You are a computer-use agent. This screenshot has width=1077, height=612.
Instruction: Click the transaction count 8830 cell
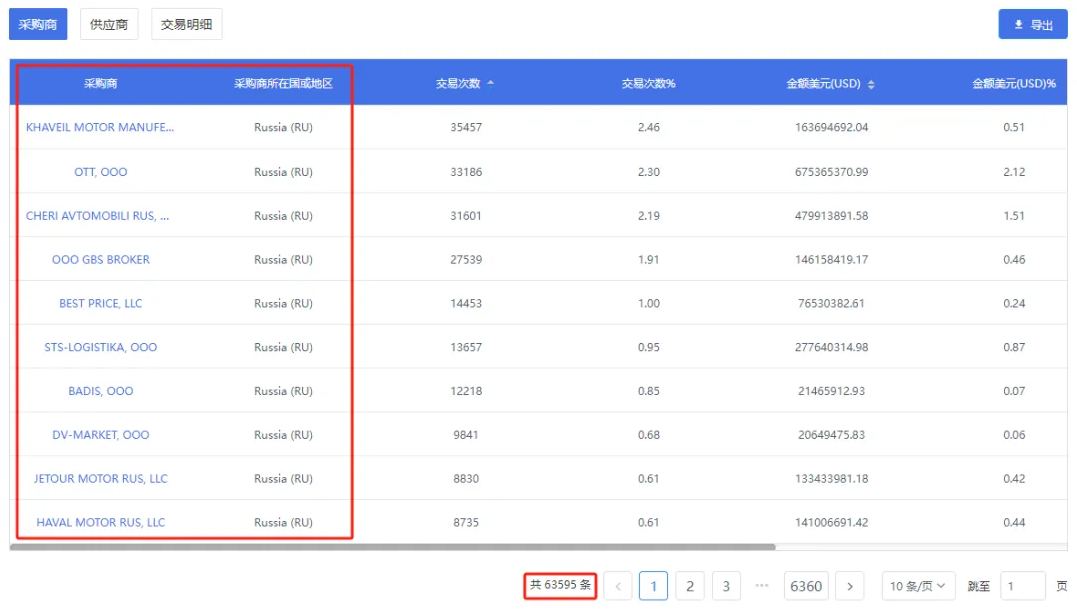(466, 479)
